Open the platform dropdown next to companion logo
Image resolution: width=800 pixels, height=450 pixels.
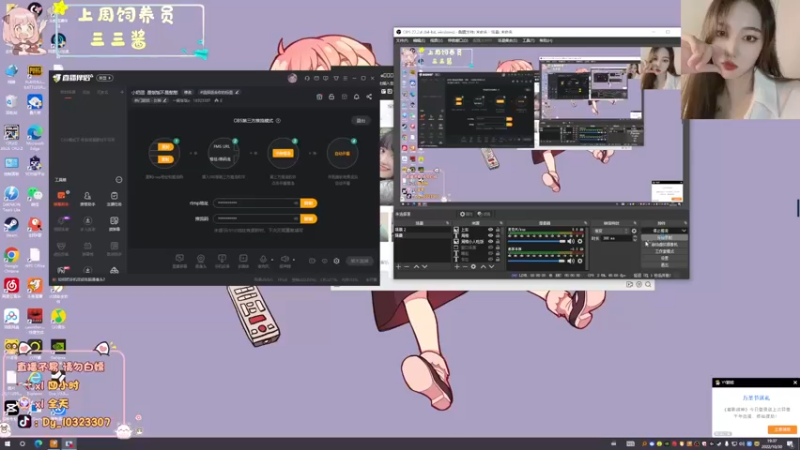(105, 78)
